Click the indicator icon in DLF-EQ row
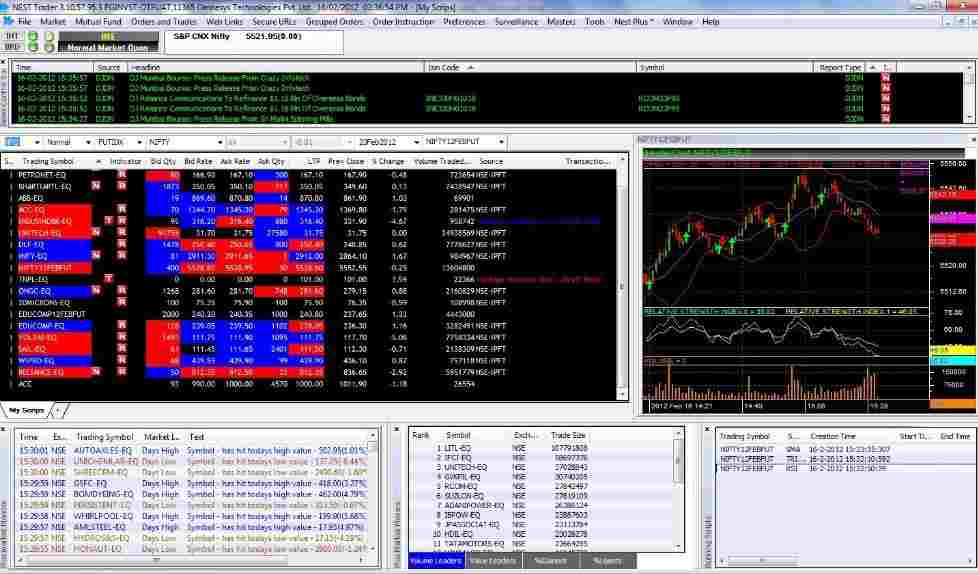This screenshot has width=978, height=574. pos(122,244)
